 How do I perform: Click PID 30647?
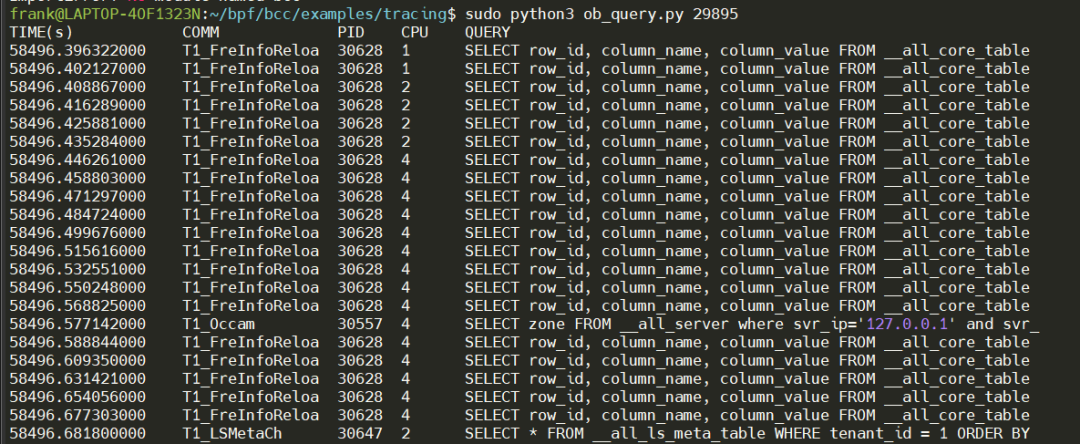360,434
